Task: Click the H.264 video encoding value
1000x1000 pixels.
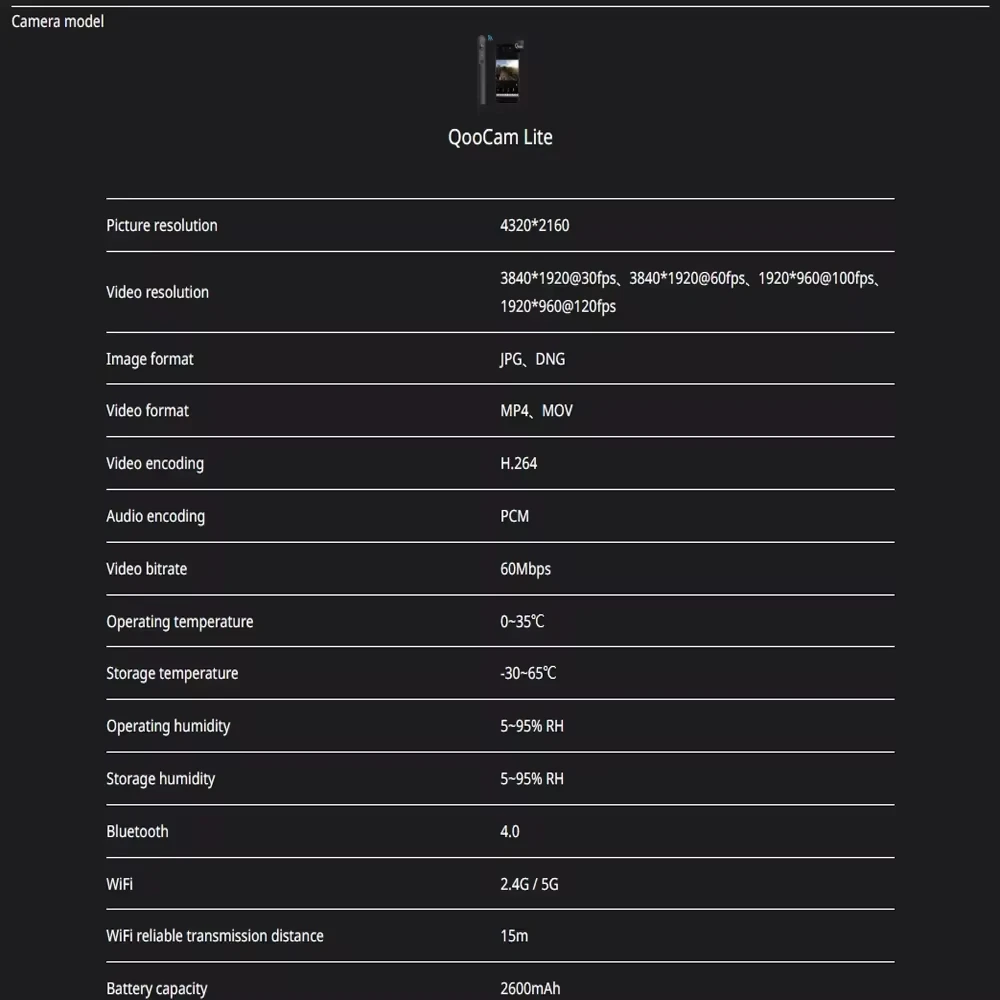Action: point(518,464)
